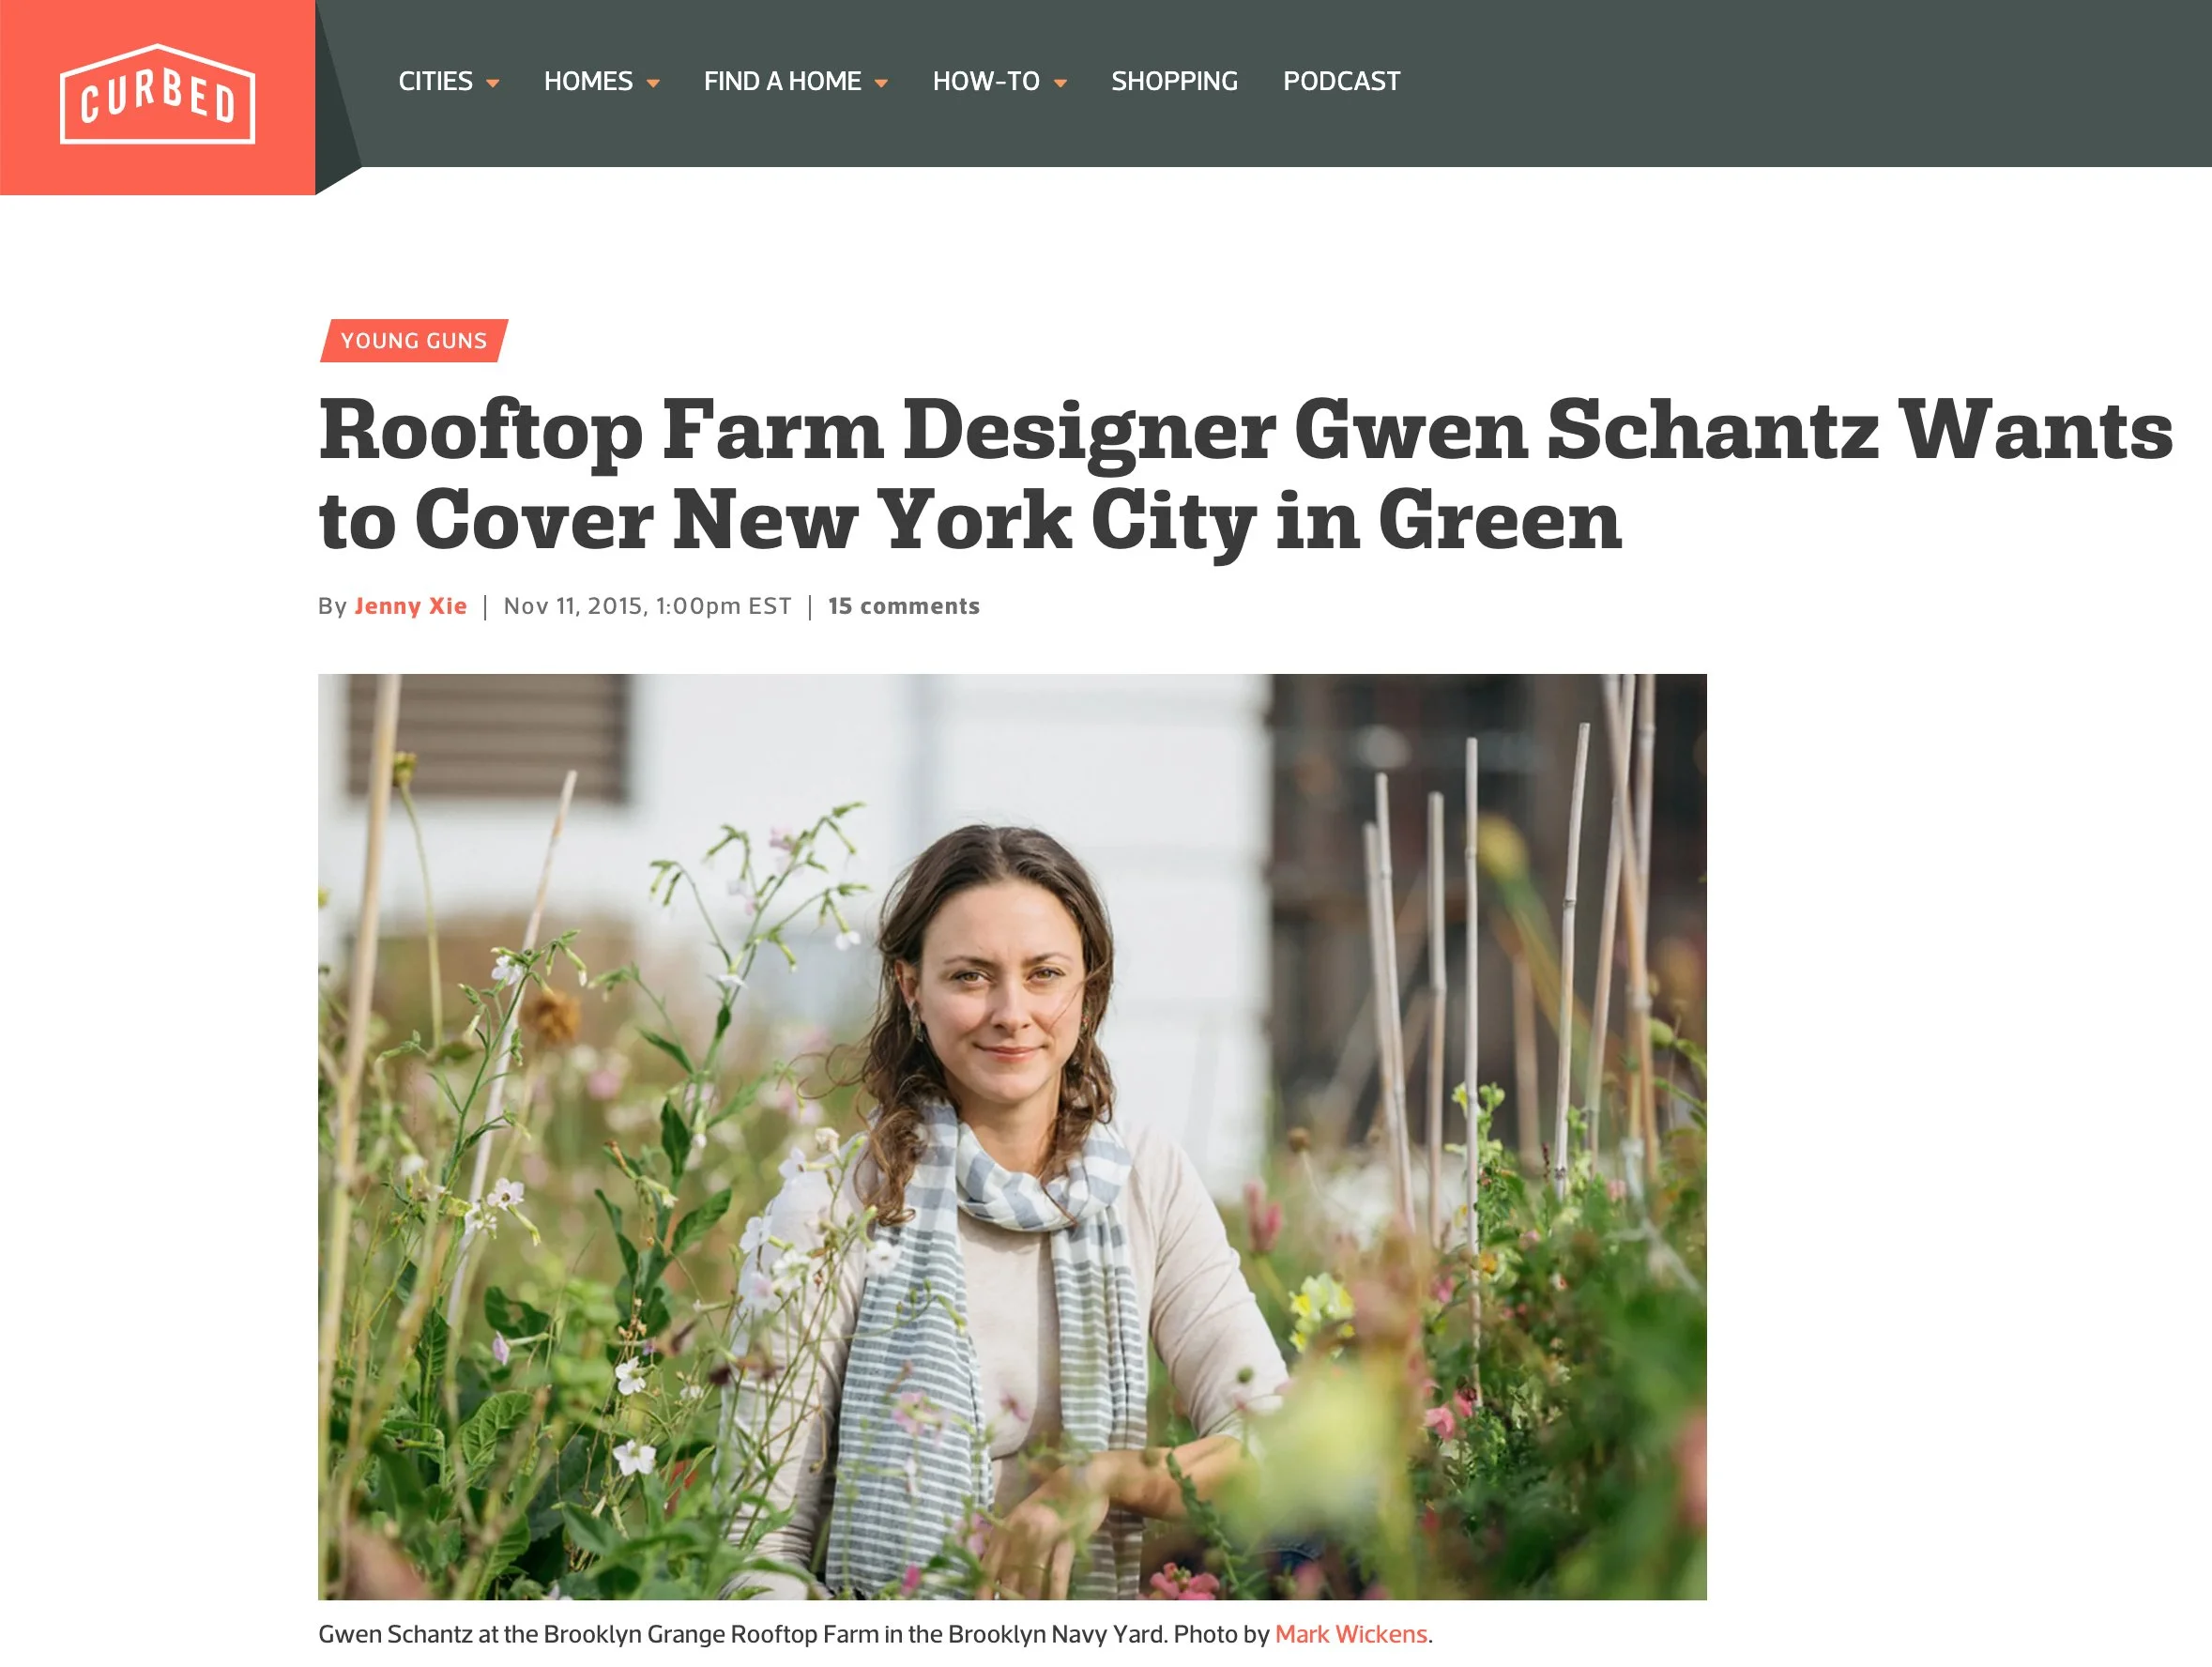
Task: Click the Curbed house logo
Action: pos(157,94)
